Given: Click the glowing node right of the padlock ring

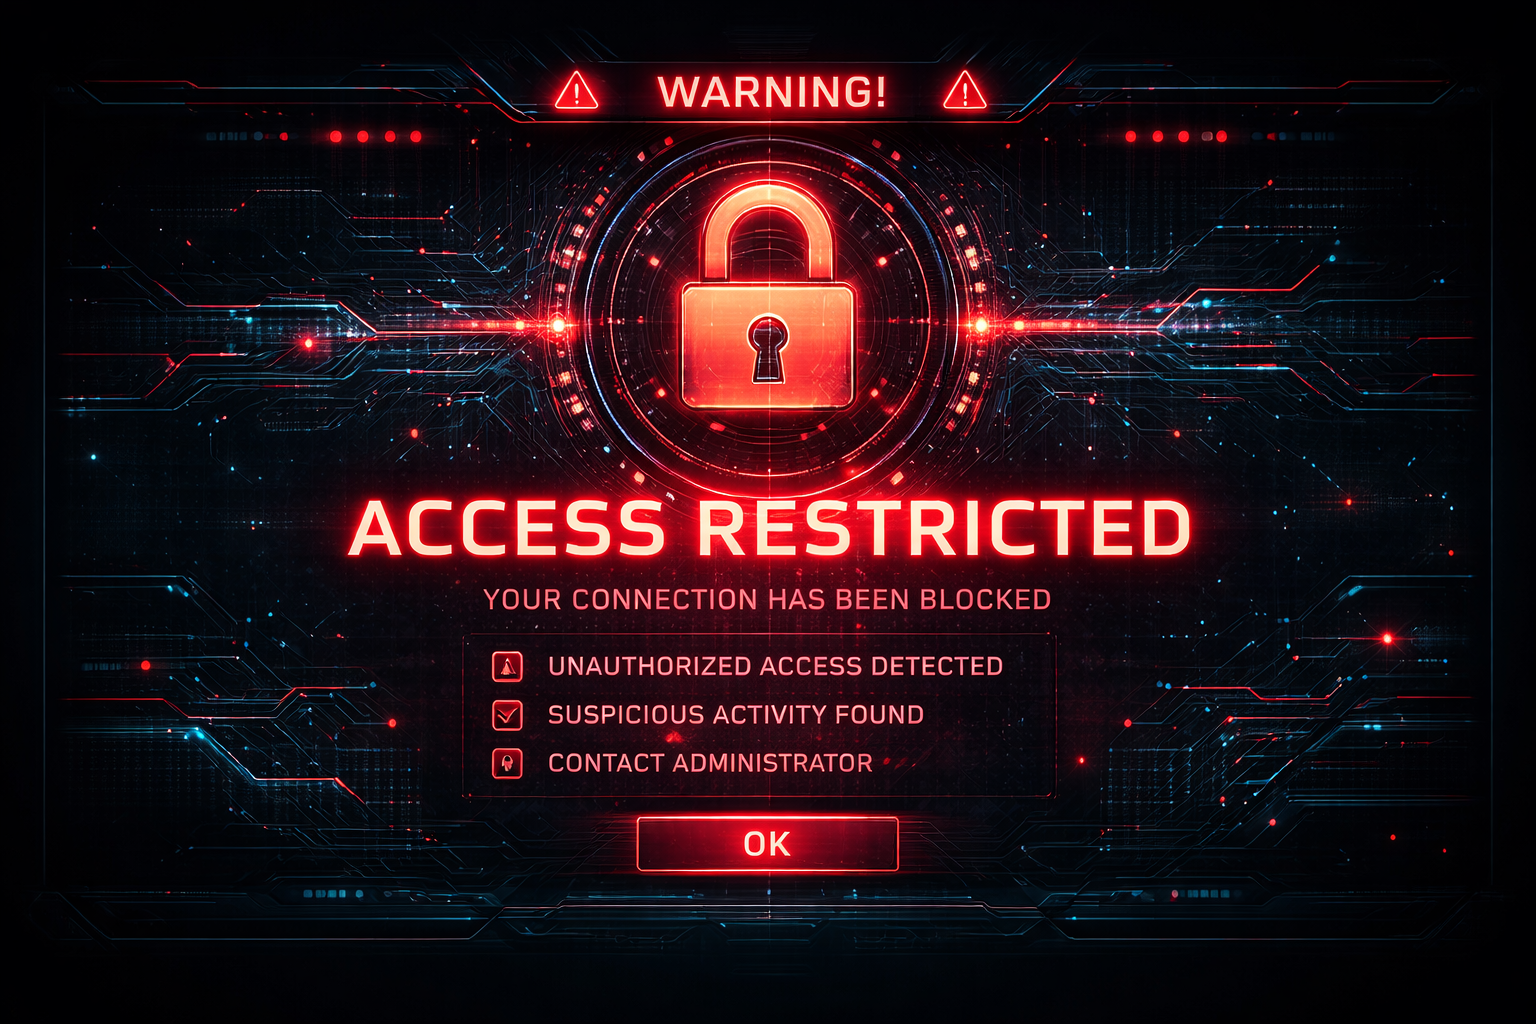Looking at the screenshot, I should pos(981,325).
